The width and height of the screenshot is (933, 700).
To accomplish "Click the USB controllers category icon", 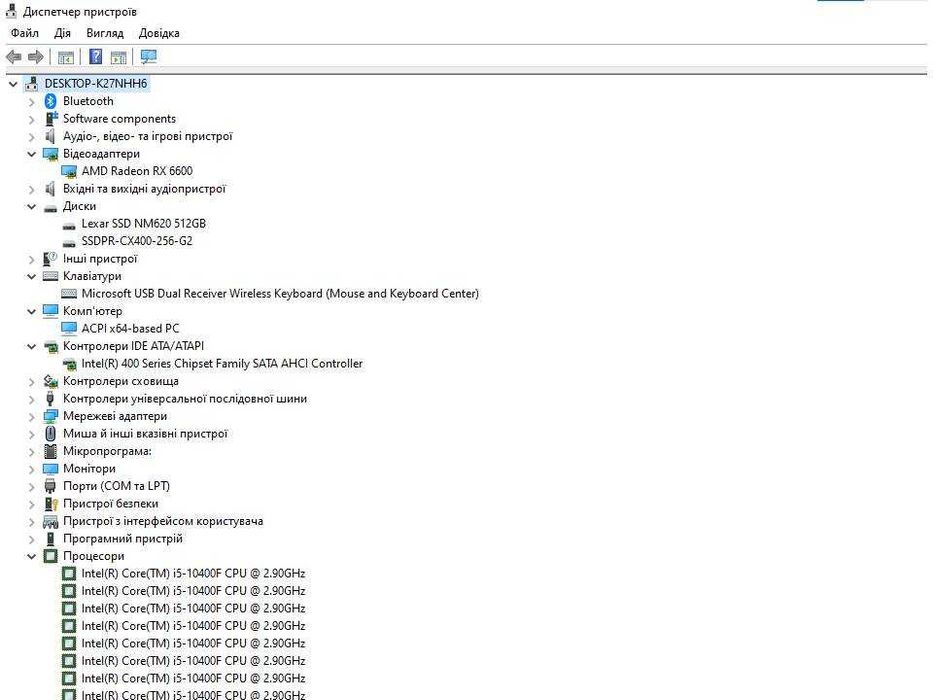I will point(51,399).
